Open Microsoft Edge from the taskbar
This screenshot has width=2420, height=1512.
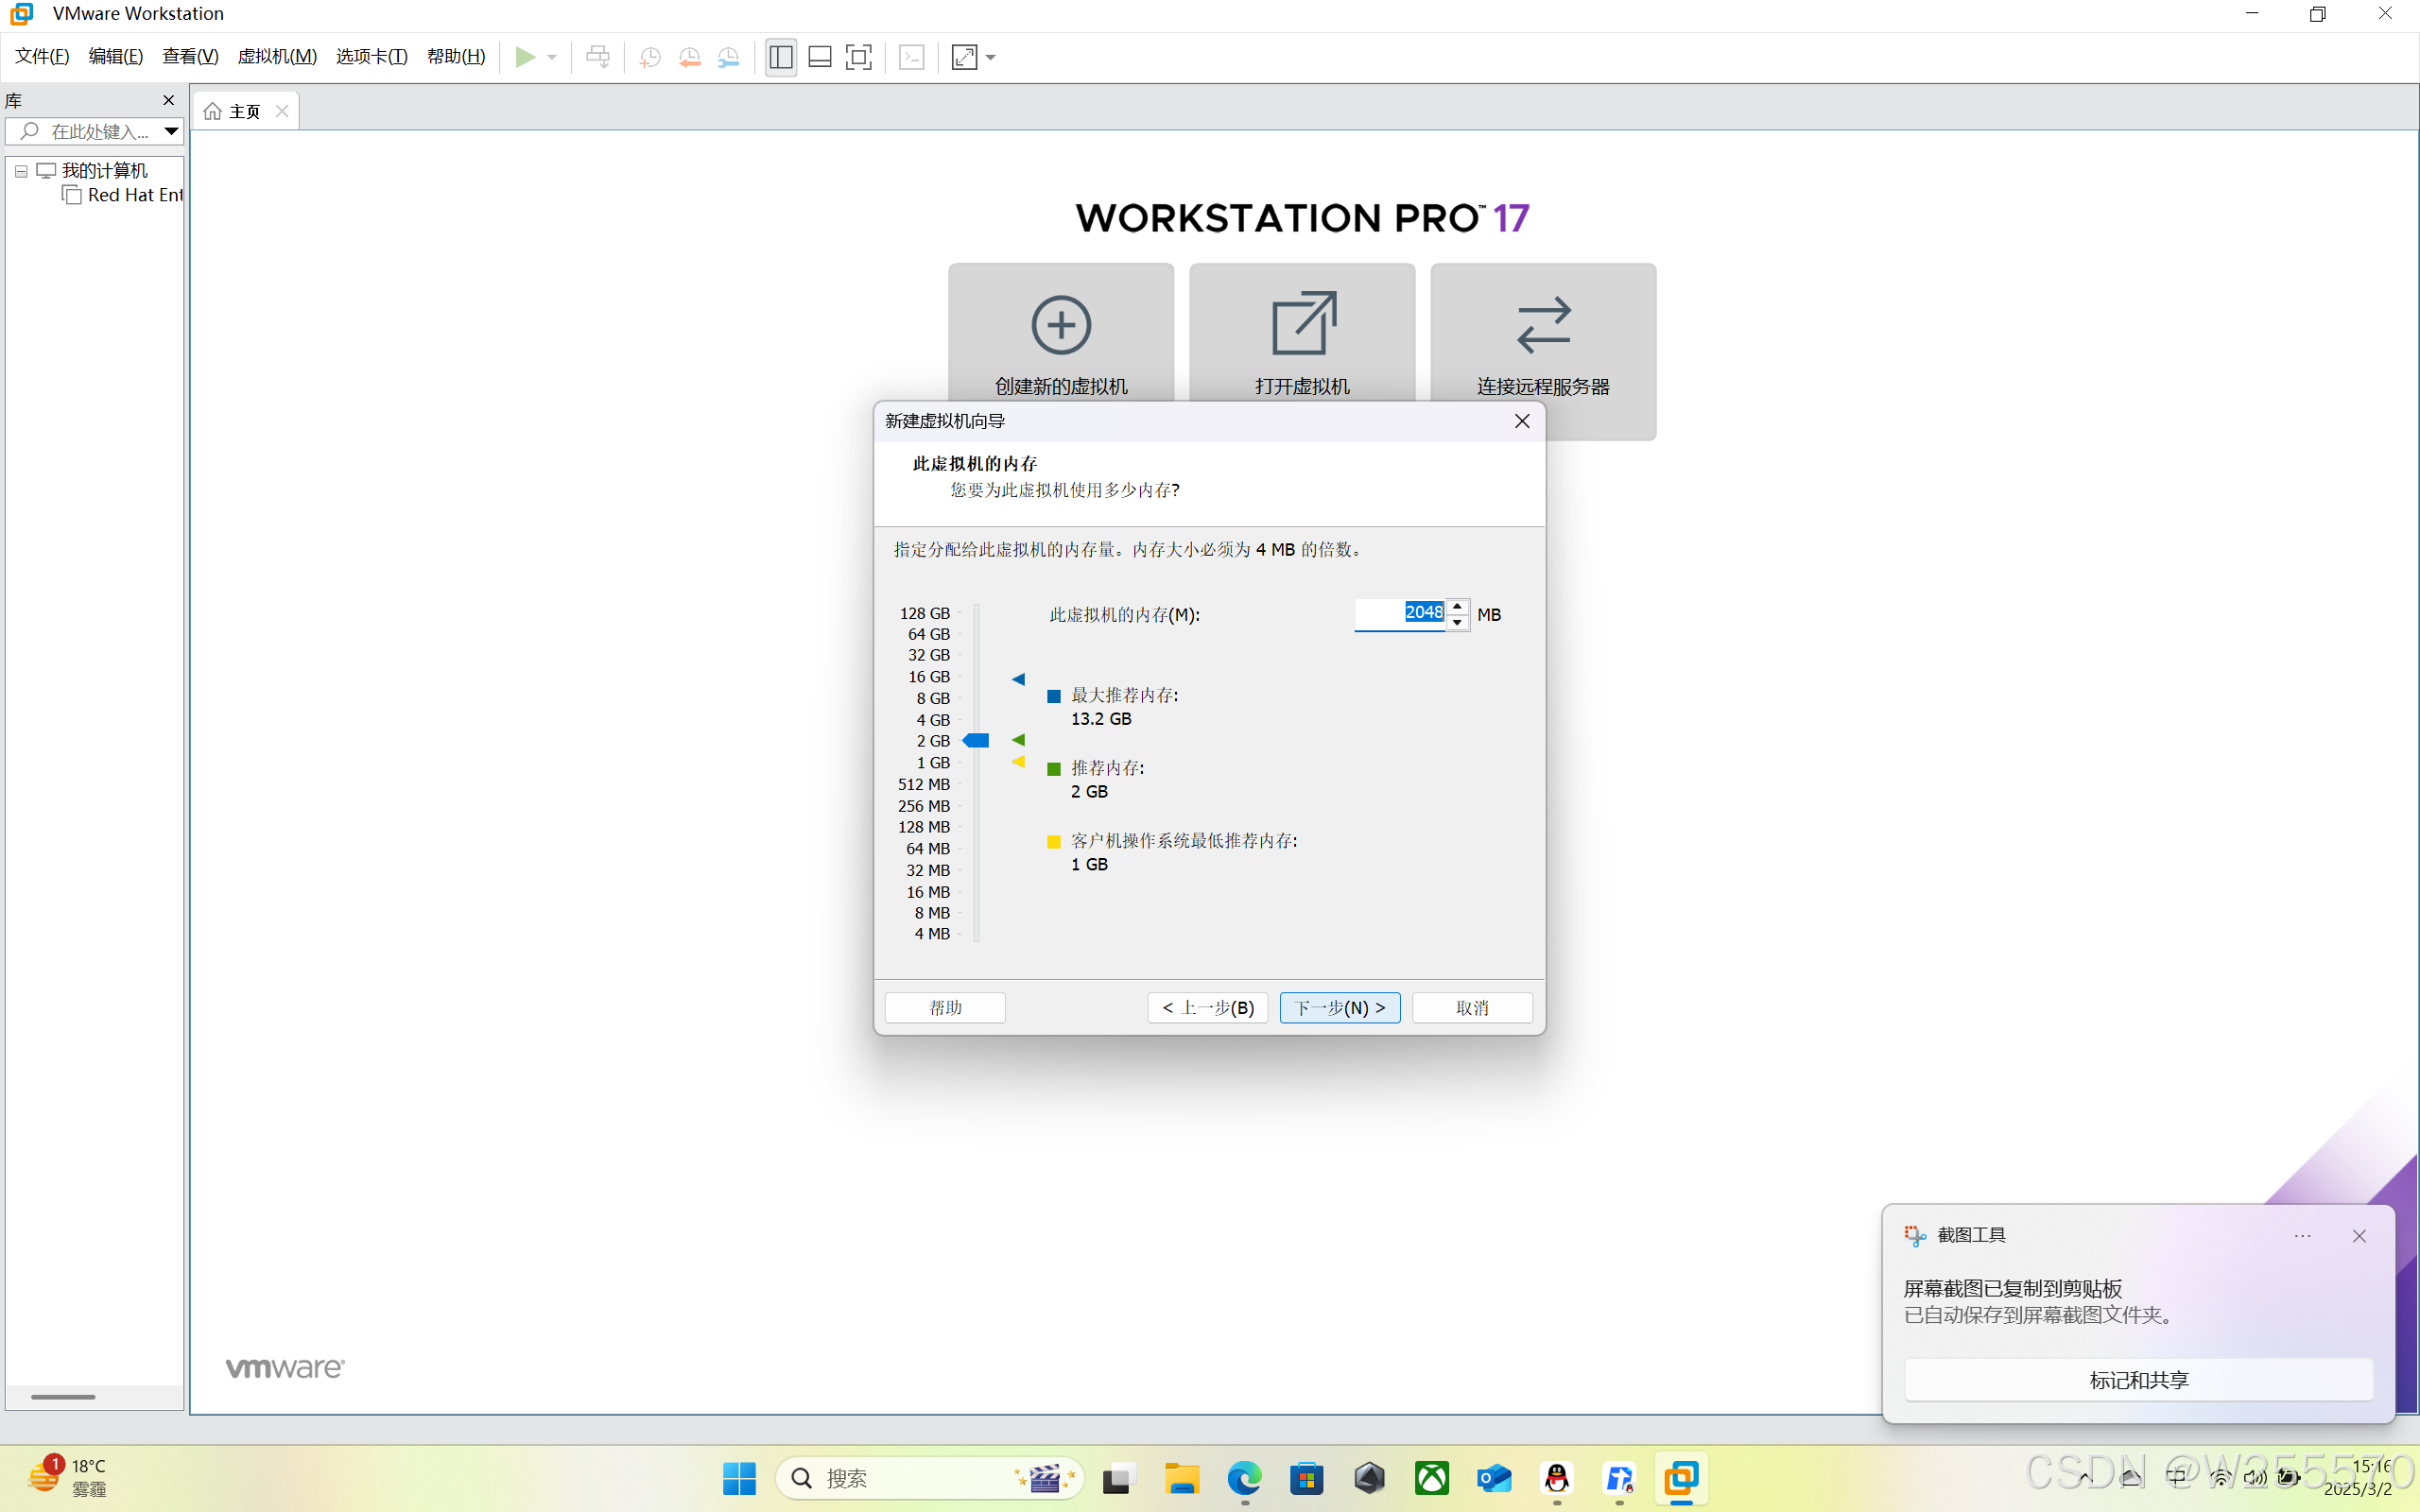tap(1245, 1478)
